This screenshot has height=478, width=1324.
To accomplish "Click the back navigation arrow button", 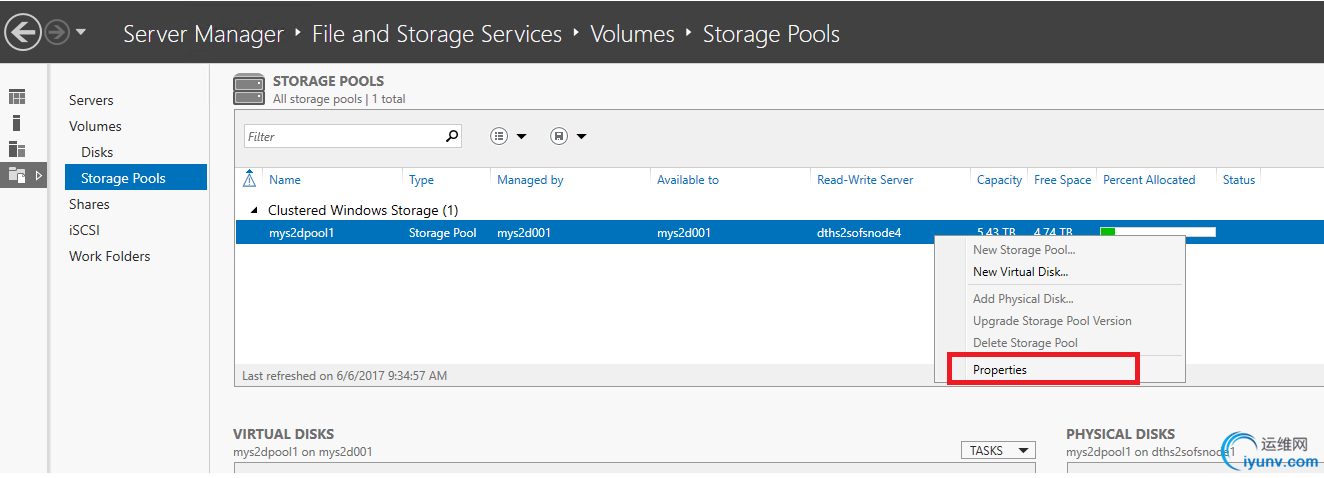I will 22,33.
